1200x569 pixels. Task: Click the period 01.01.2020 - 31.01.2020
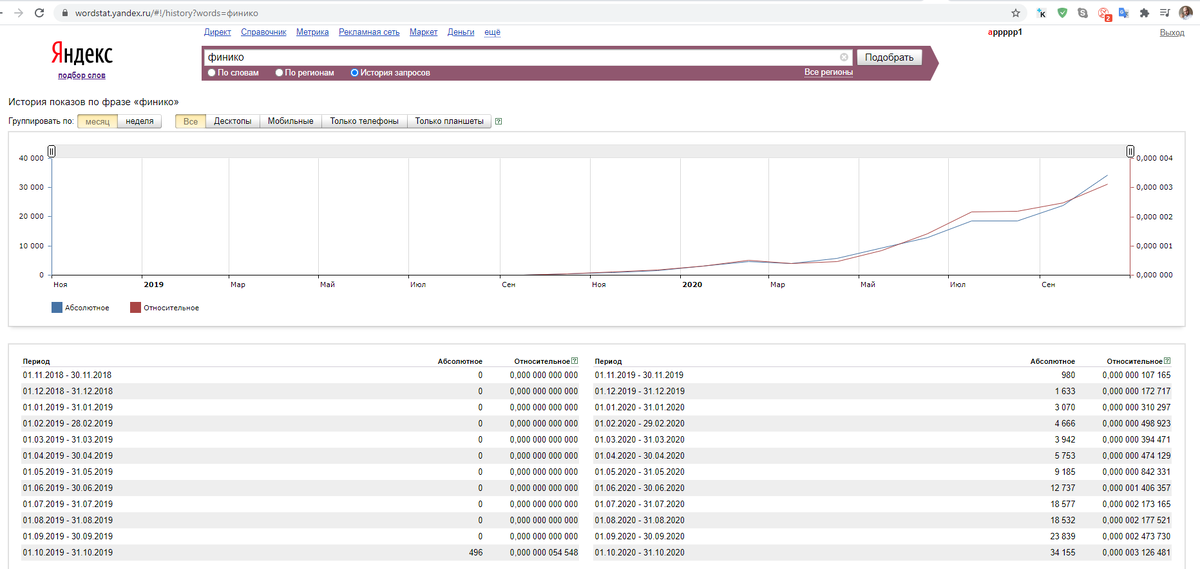640,407
